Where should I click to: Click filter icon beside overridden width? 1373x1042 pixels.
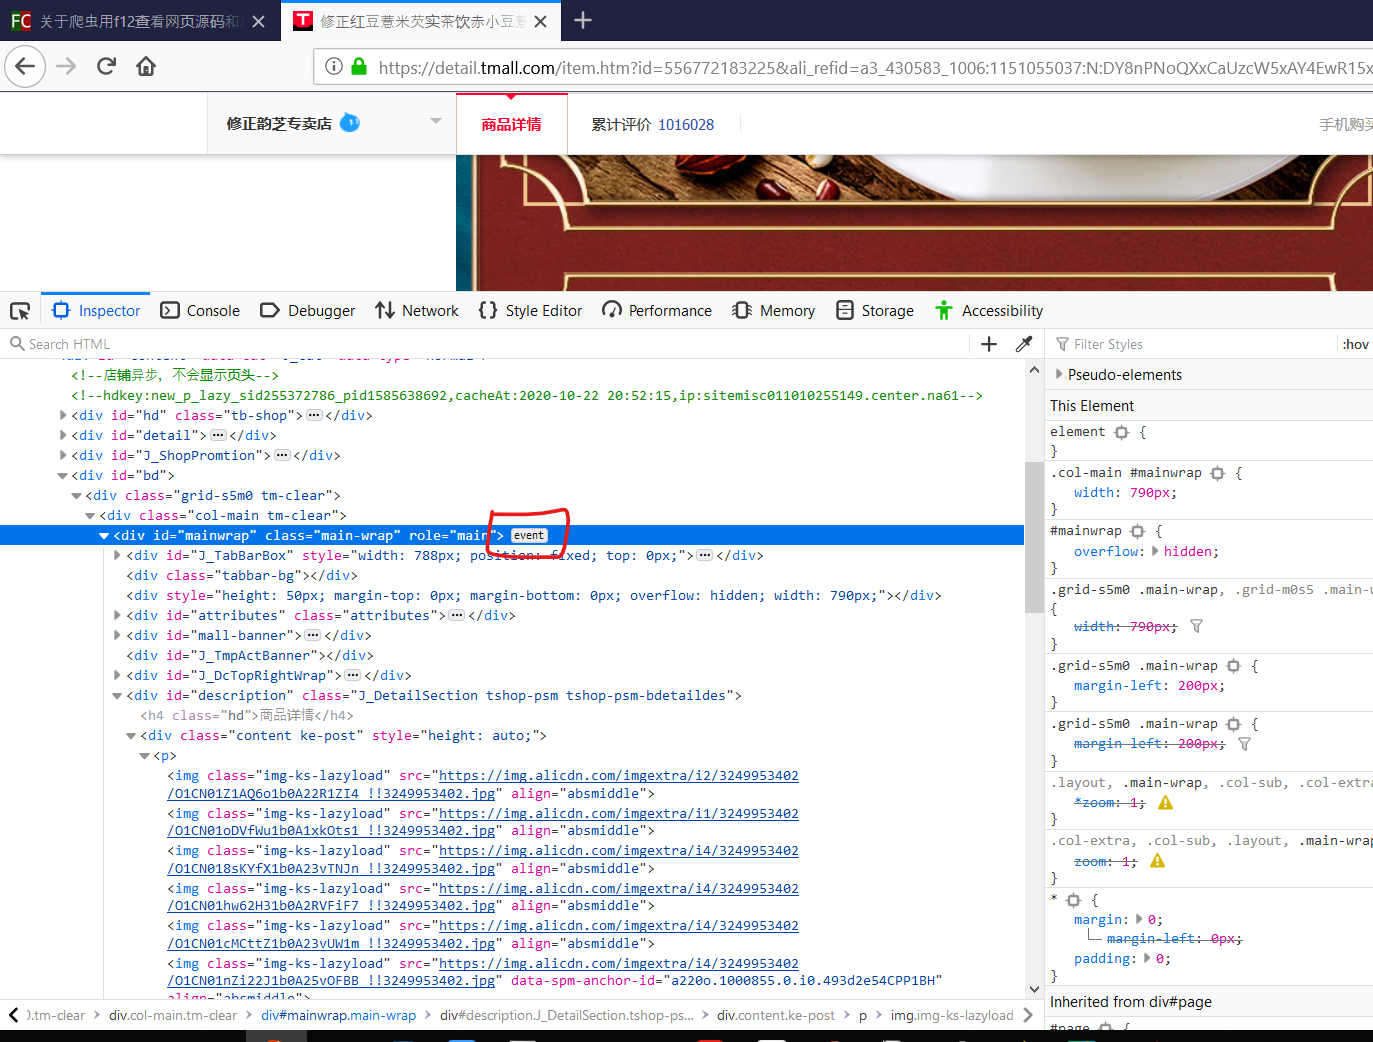click(1196, 626)
